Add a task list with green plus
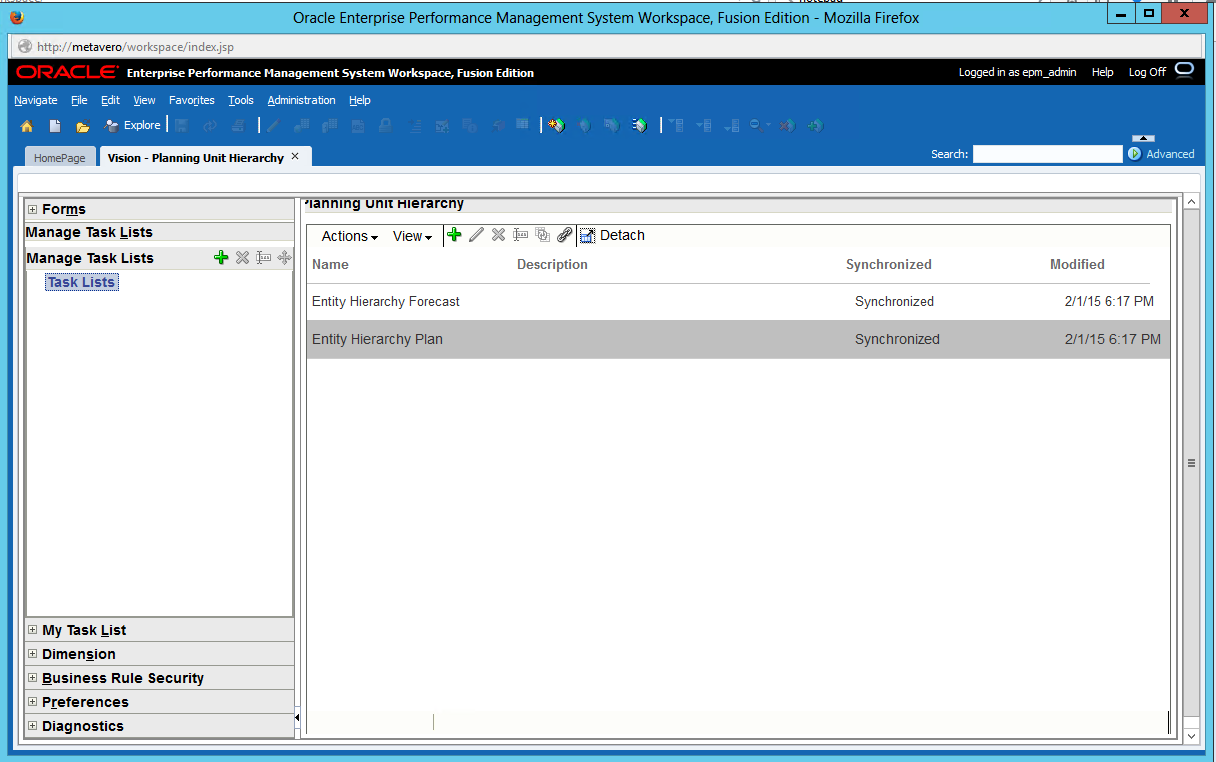Image resolution: width=1216 pixels, height=762 pixels. [x=222, y=258]
